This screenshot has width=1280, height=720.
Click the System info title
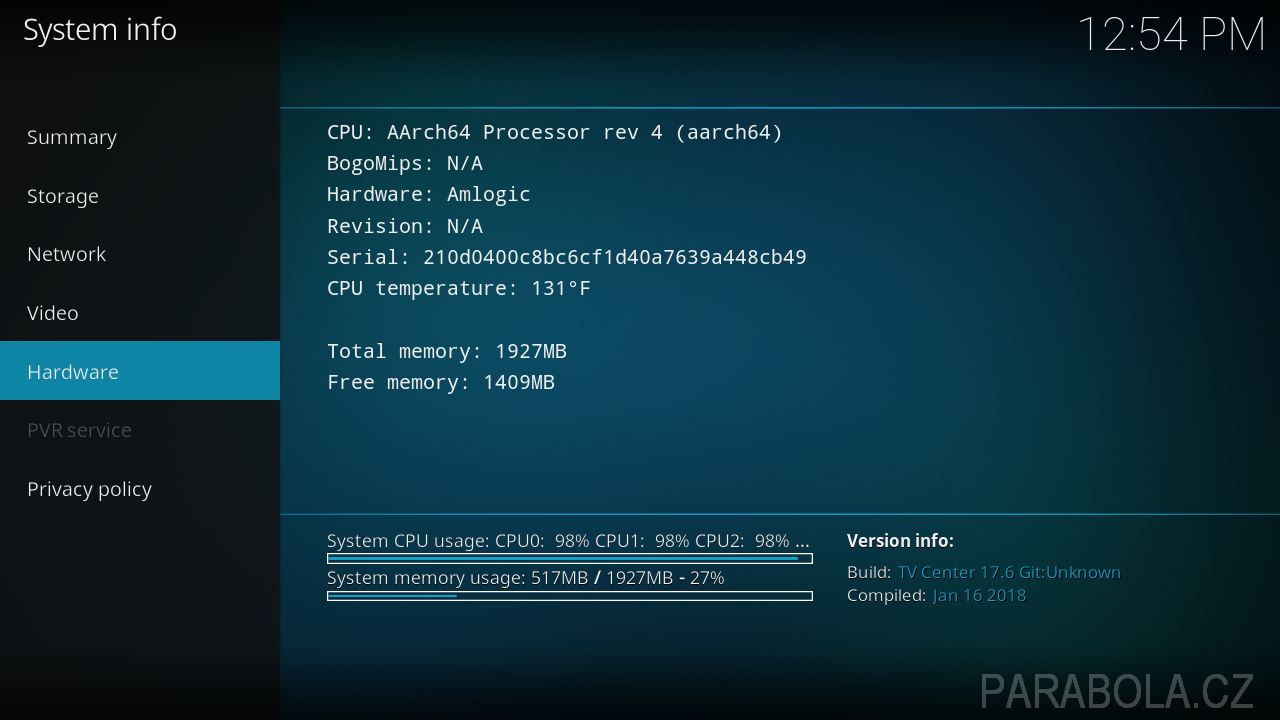(x=100, y=31)
